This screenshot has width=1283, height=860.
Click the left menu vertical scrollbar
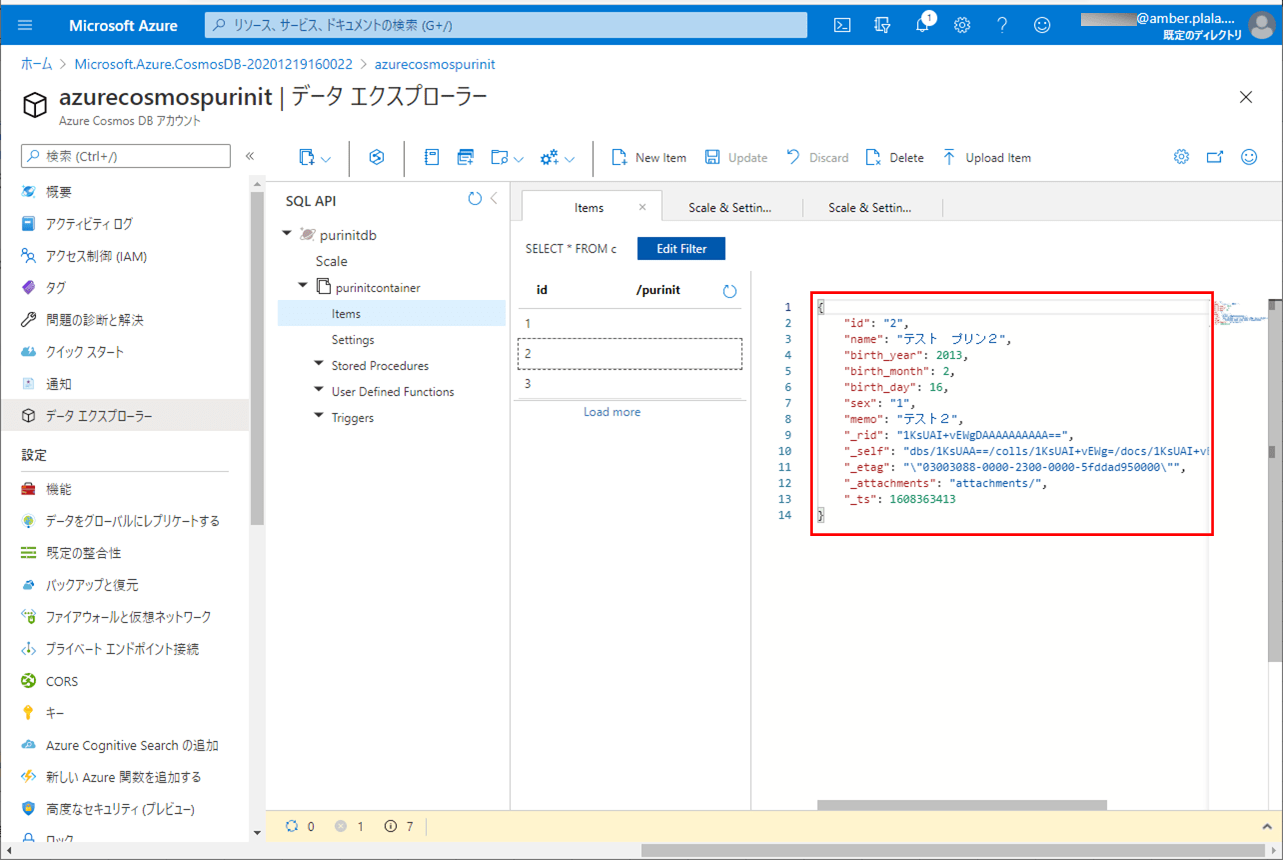(257, 356)
